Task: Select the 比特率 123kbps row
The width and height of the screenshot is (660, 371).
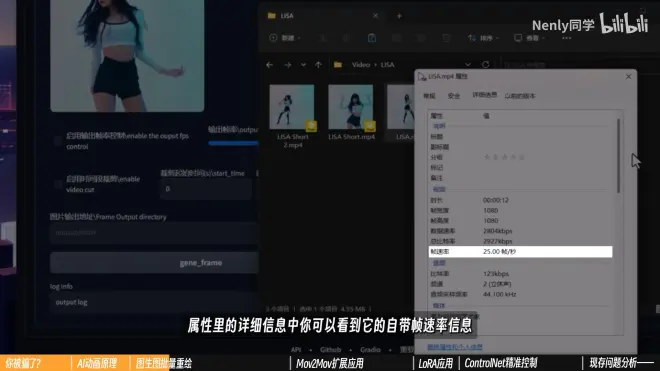Action: [x=521, y=274]
